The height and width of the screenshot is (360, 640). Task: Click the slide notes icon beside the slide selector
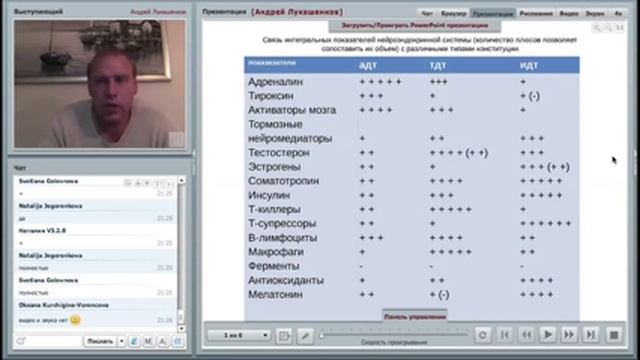(x=284, y=336)
